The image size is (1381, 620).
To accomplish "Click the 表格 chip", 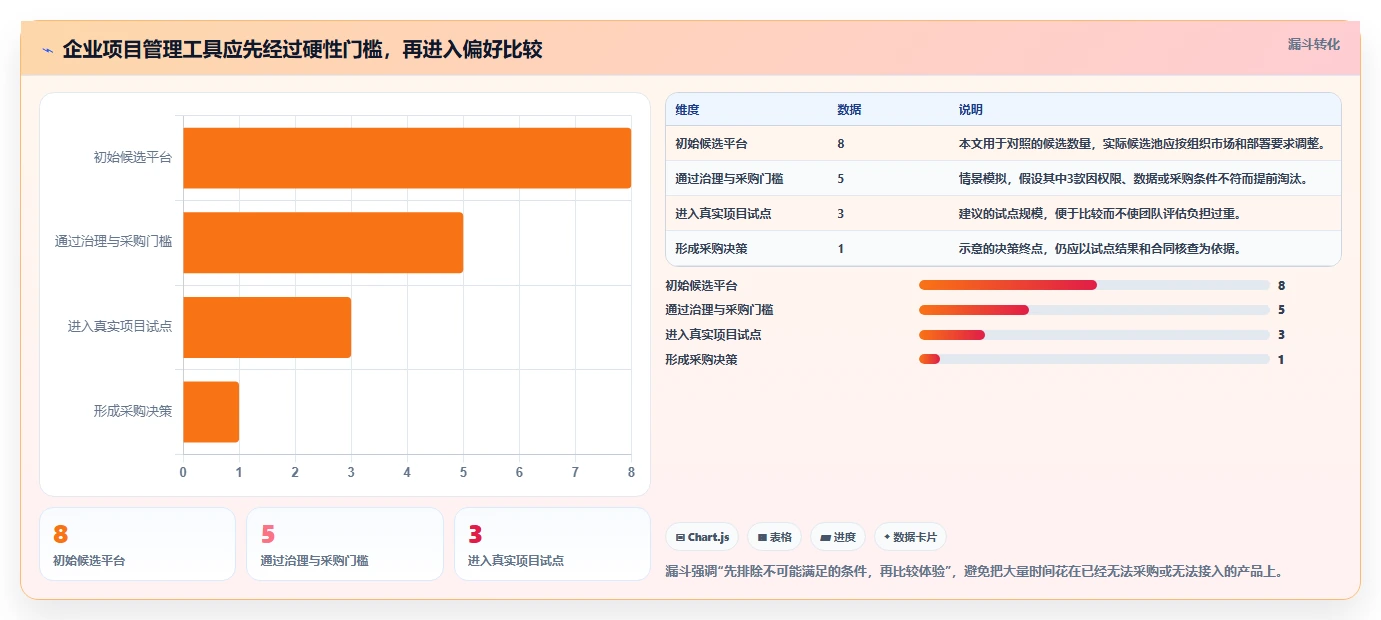I will 774,537.
